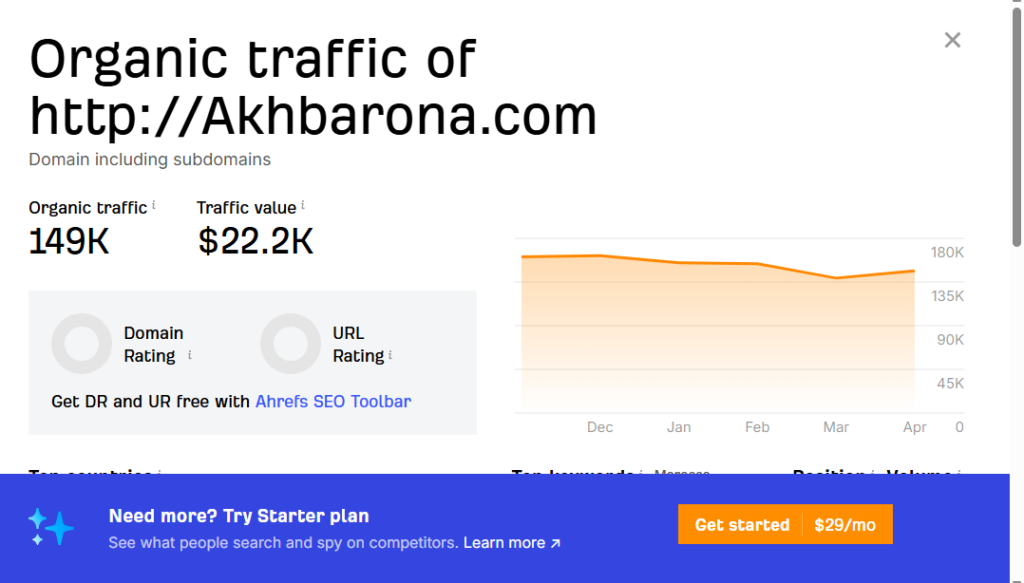Click the http://Akhbarona.com heading text

click(x=313, y=115)
